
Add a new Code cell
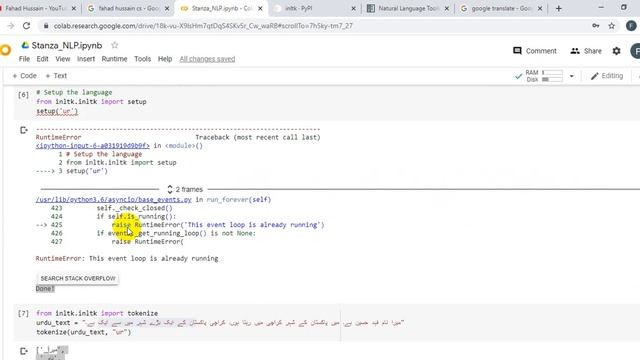[24, 76]
